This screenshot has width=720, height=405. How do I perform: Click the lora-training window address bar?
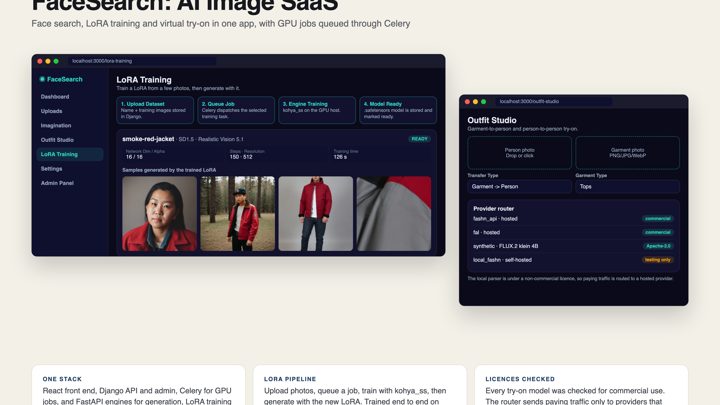click(x=142, y=61)
